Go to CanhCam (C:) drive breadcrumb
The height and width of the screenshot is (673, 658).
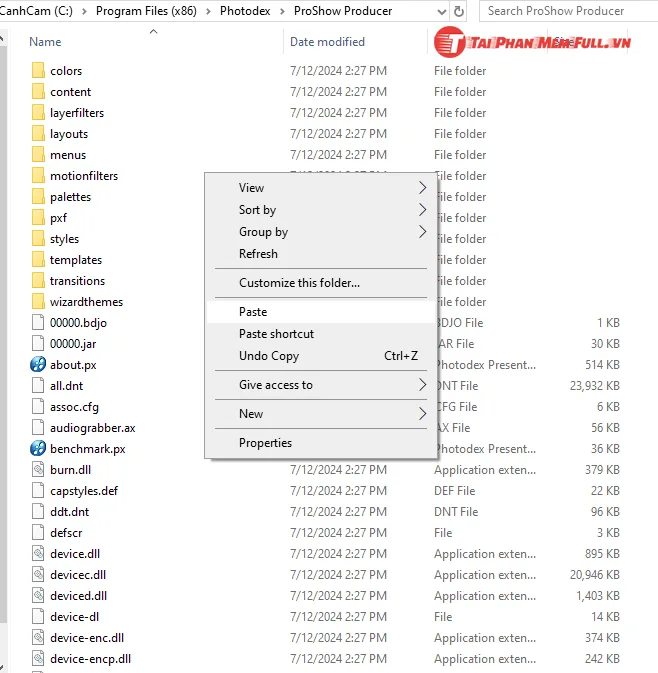pyautogui.click(x=36, y=11)
